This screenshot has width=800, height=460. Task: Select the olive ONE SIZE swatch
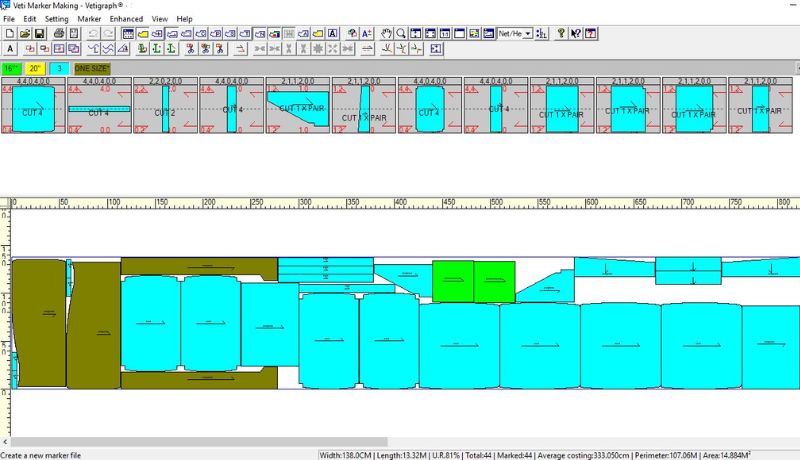tap(92, 68)
